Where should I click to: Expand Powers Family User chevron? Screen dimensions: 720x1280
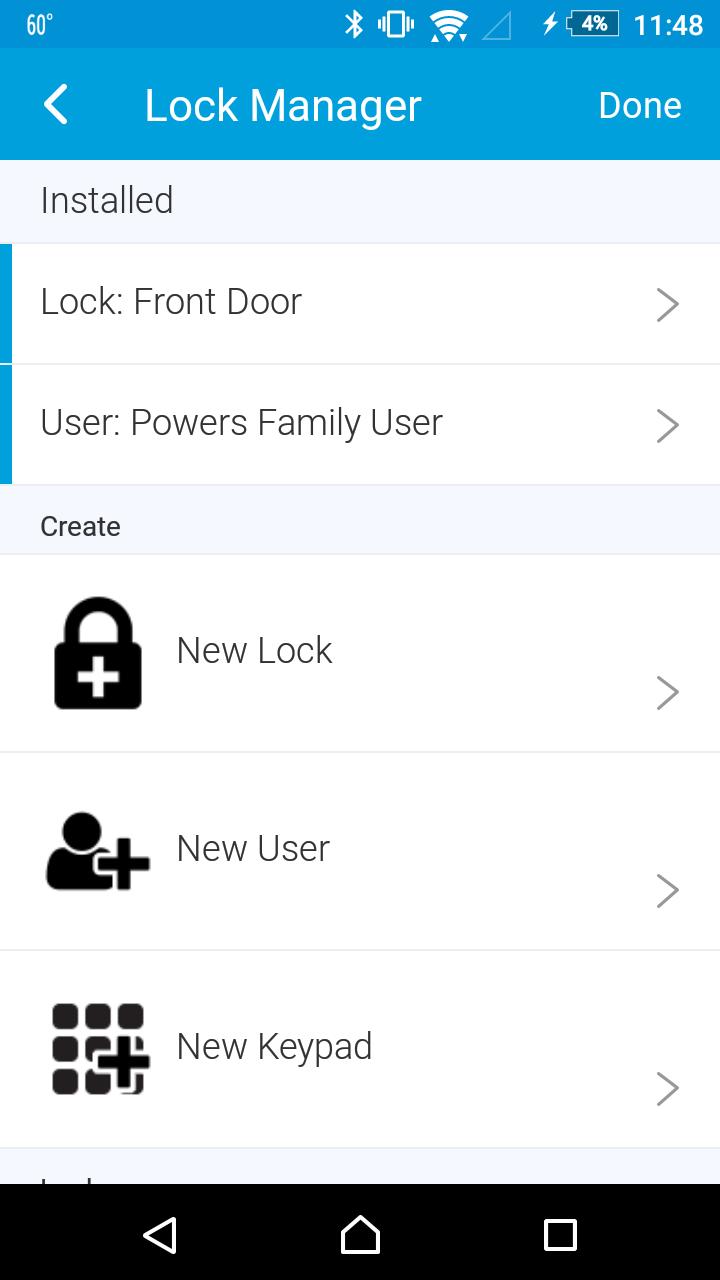pos(667,426)
